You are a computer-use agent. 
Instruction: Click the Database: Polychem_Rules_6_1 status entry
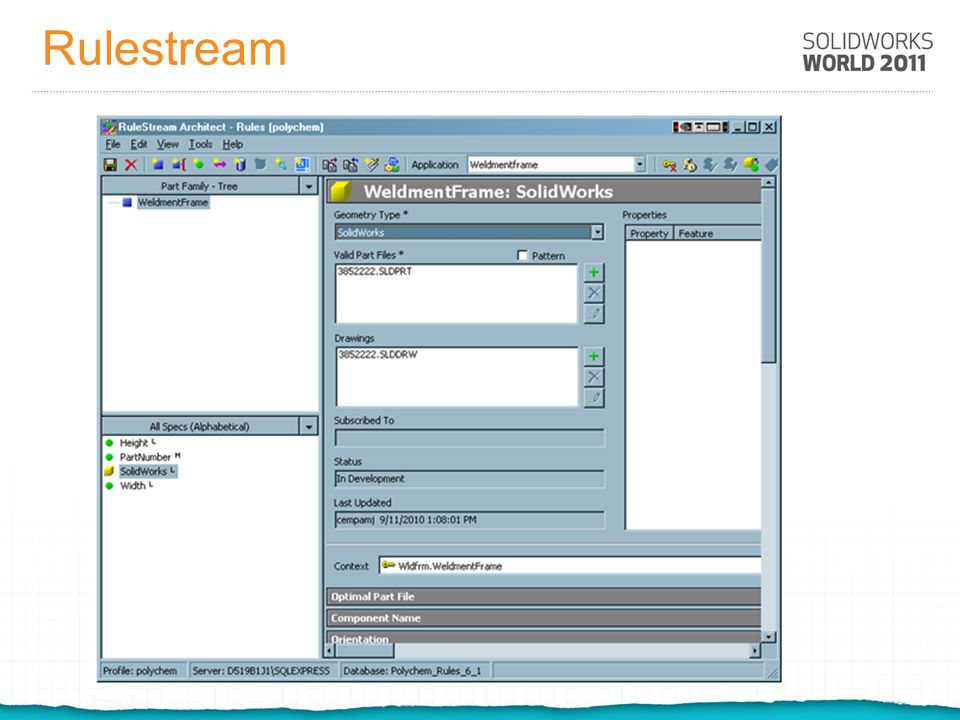pyautogui.click(x=412, y=671)
